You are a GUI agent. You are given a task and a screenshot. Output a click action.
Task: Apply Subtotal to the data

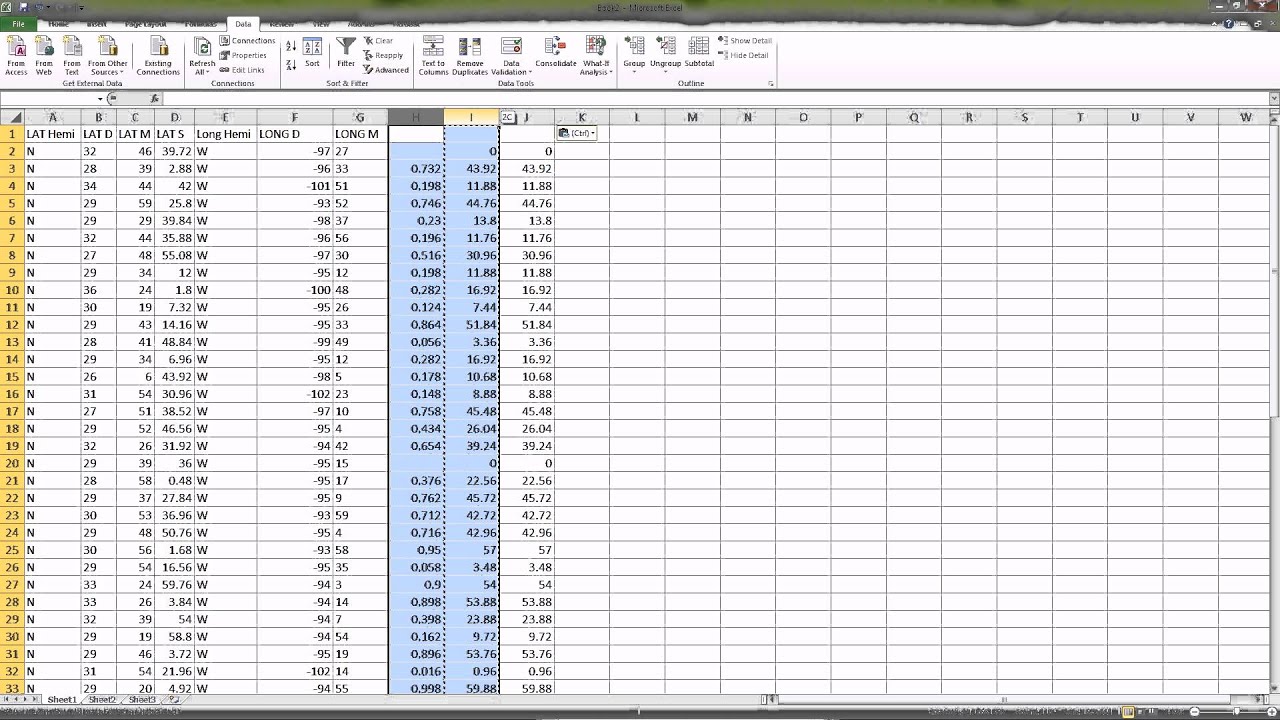[699, 54]
